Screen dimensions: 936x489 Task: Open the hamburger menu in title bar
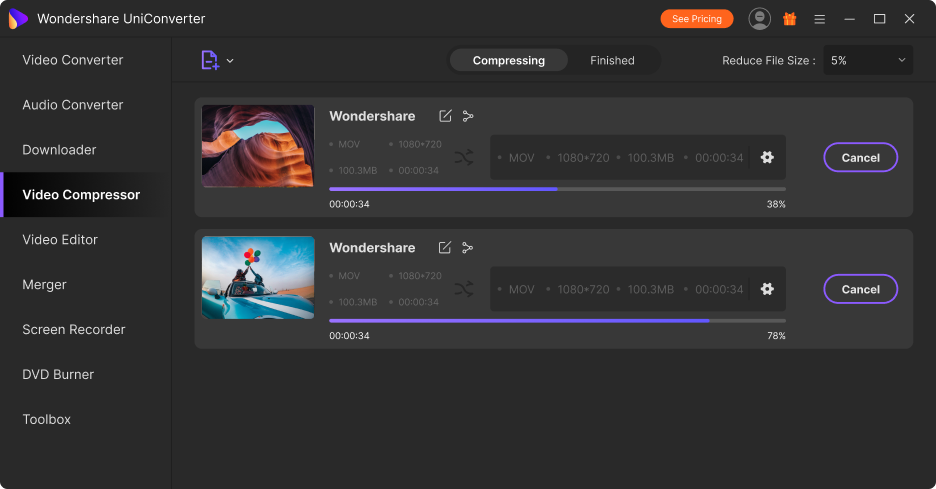(x=820, y=19)
